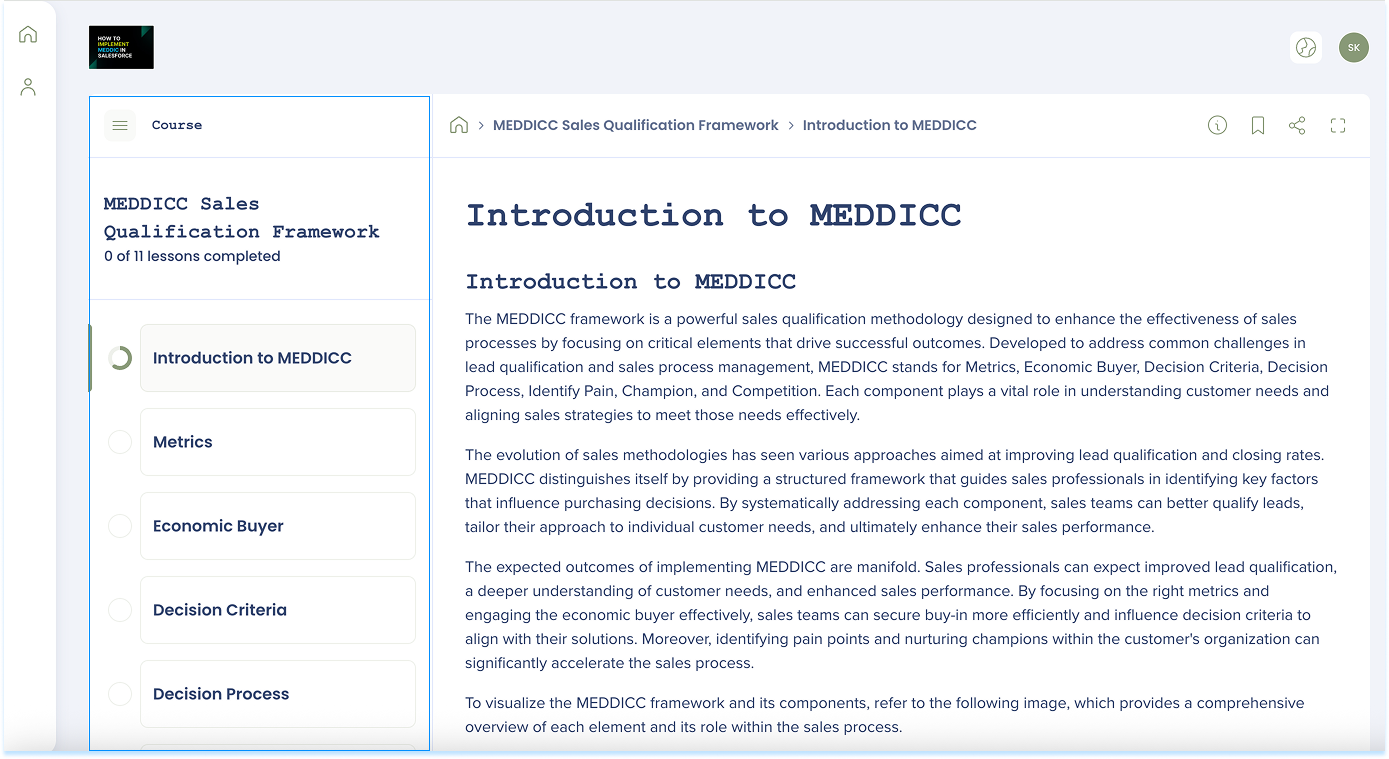
Task: Click the Home icon in left sidebar
Action: click(28, 35)
